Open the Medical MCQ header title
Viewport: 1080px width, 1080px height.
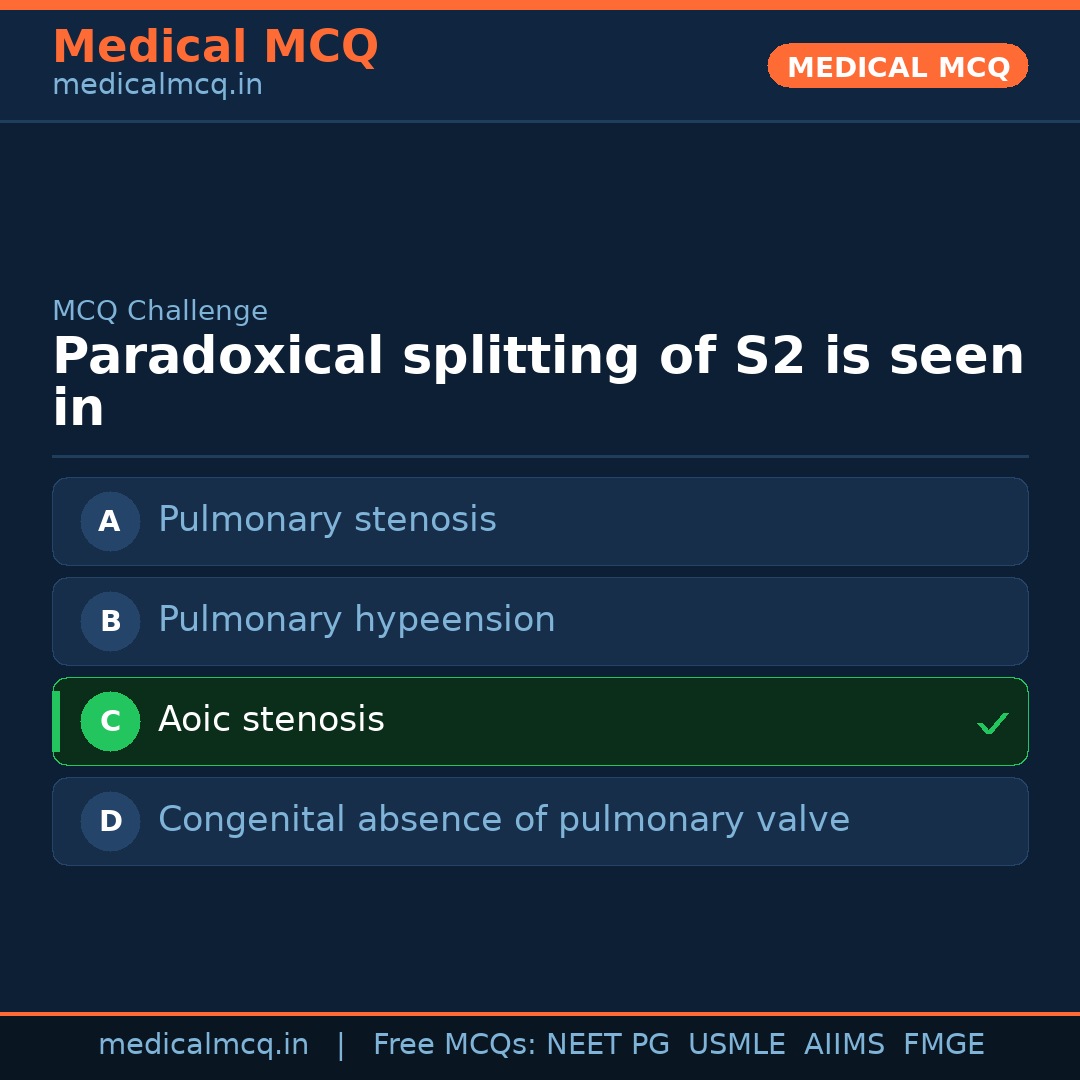point(215,47)
